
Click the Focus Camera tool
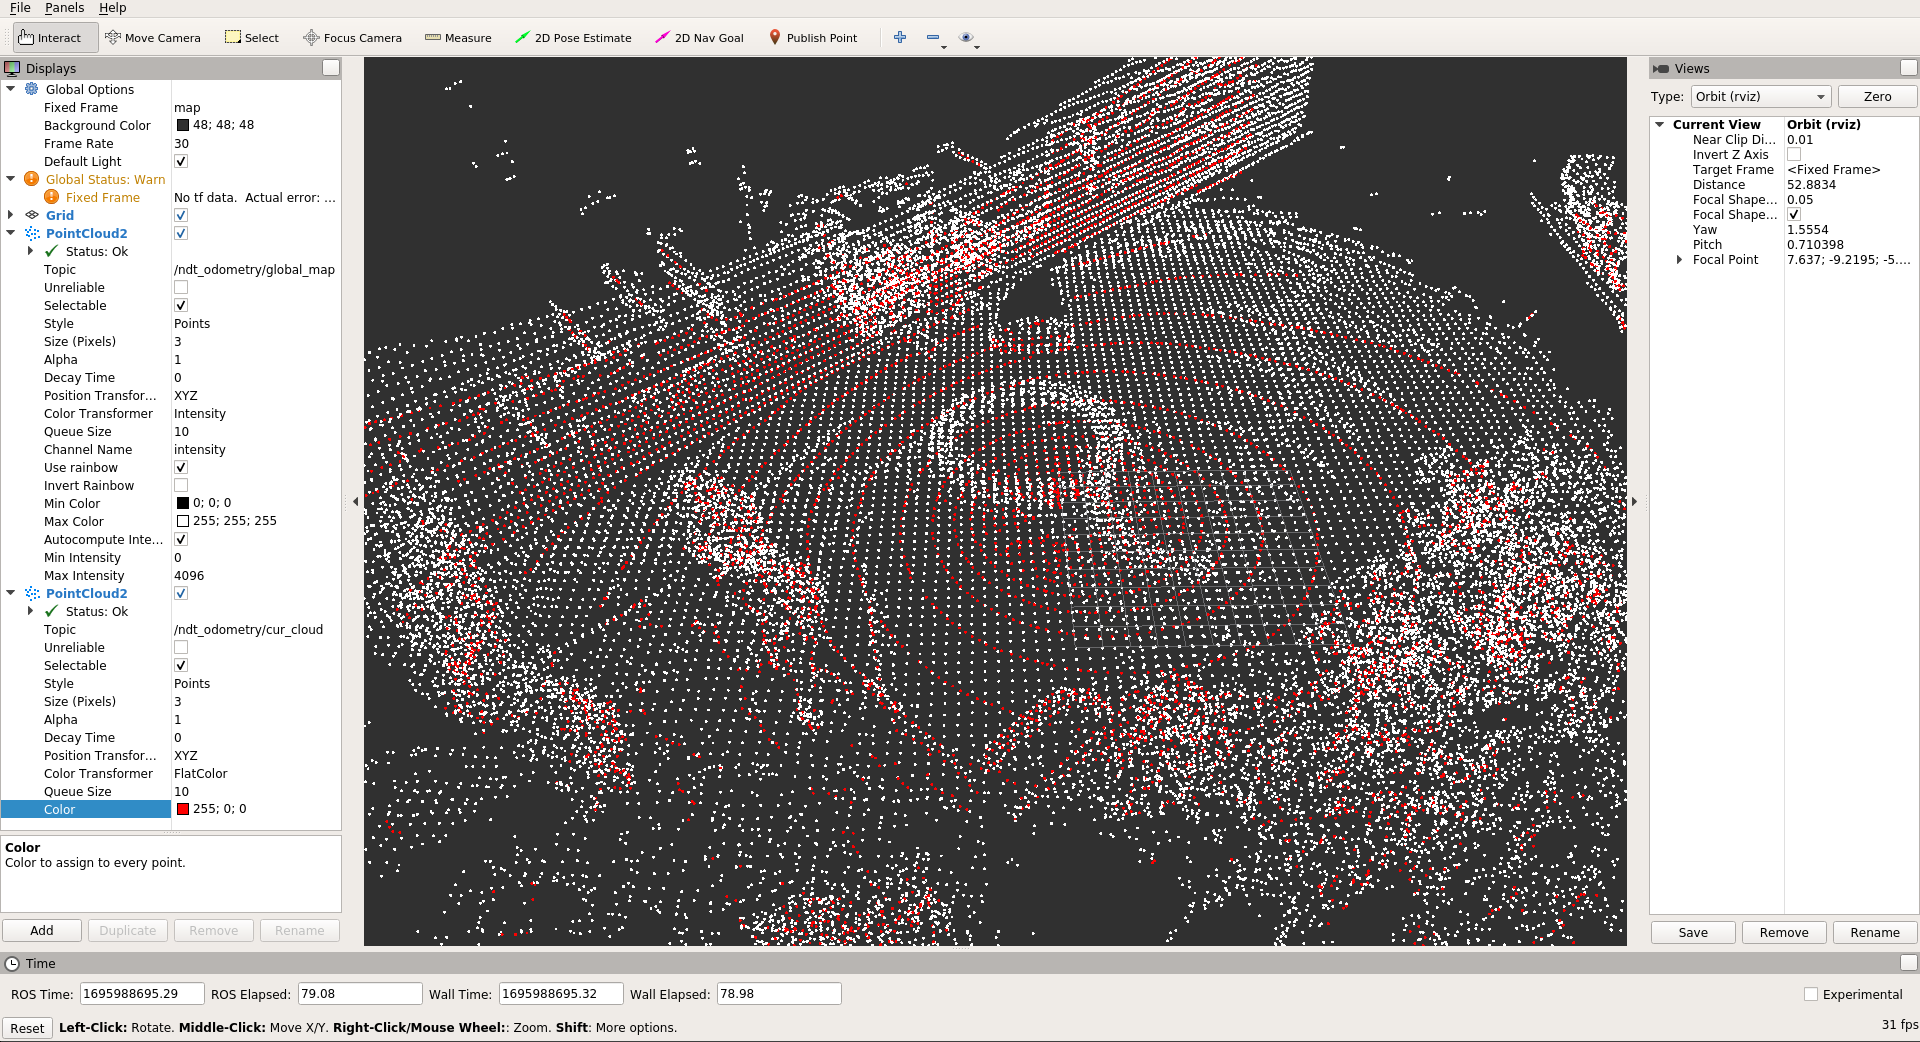[352, 37]
